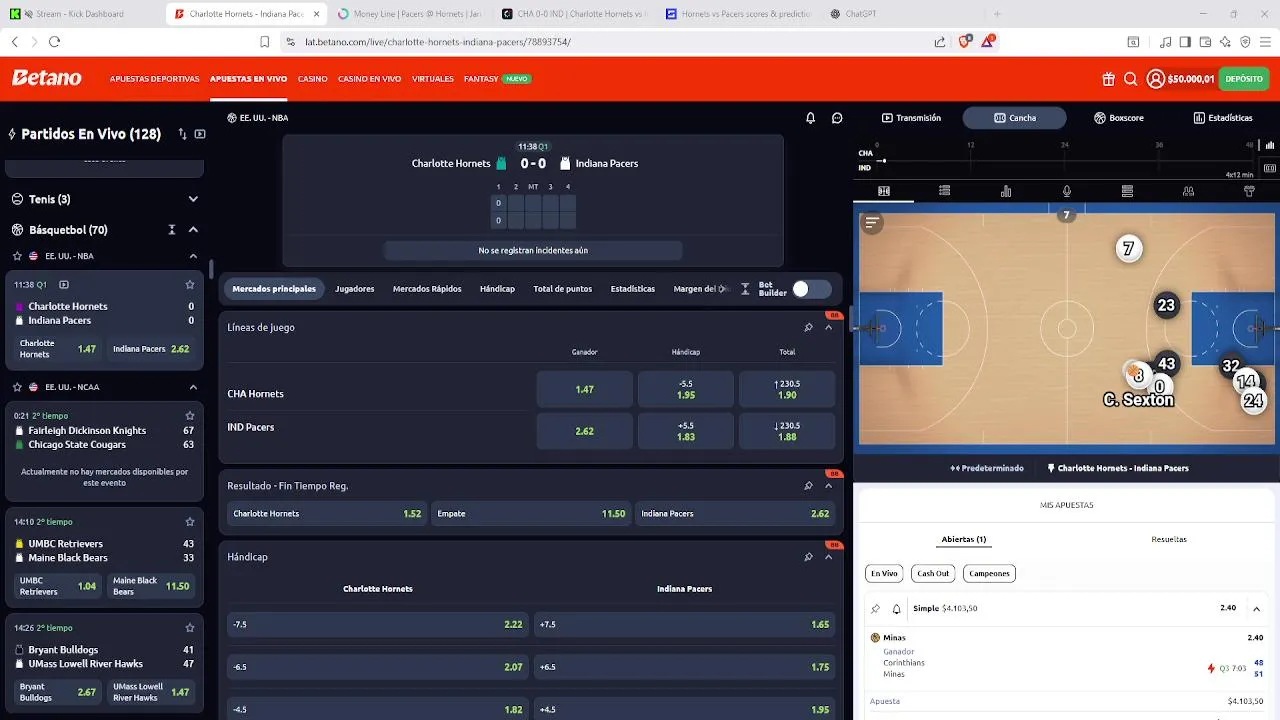The height and width of the screenshot is (720, 1280).
Task: Open CASINO in main menu
Action: pos(312,79)
